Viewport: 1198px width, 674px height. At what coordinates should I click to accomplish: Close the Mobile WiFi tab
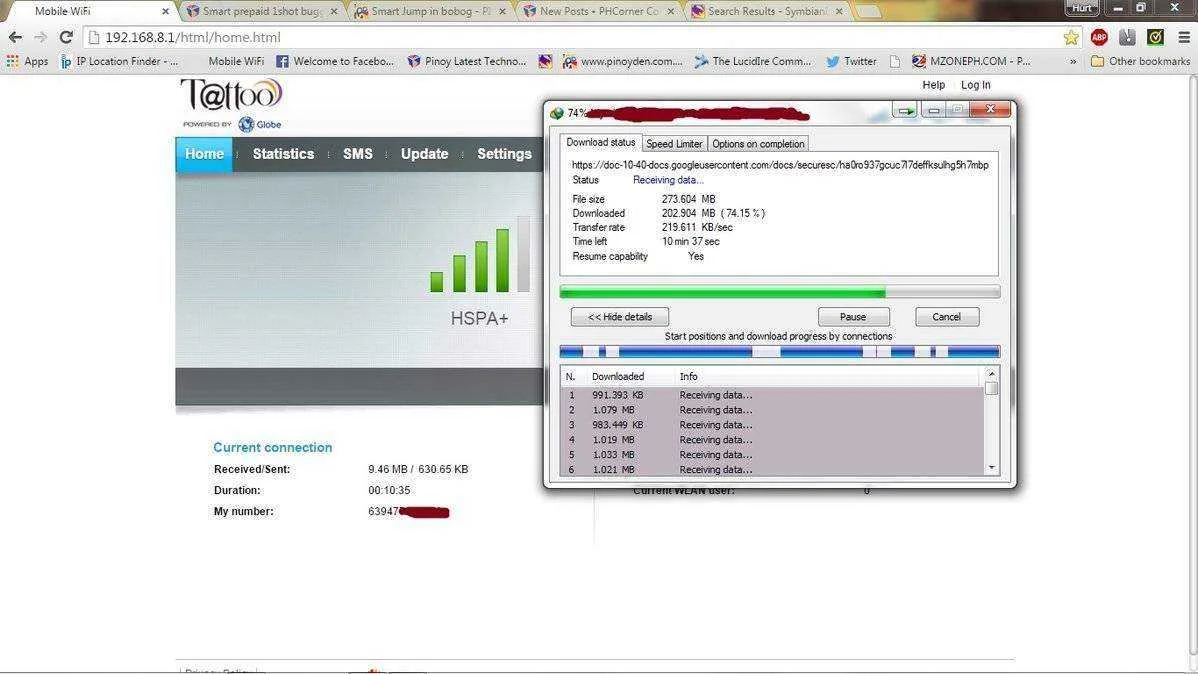tap(165, 11)
